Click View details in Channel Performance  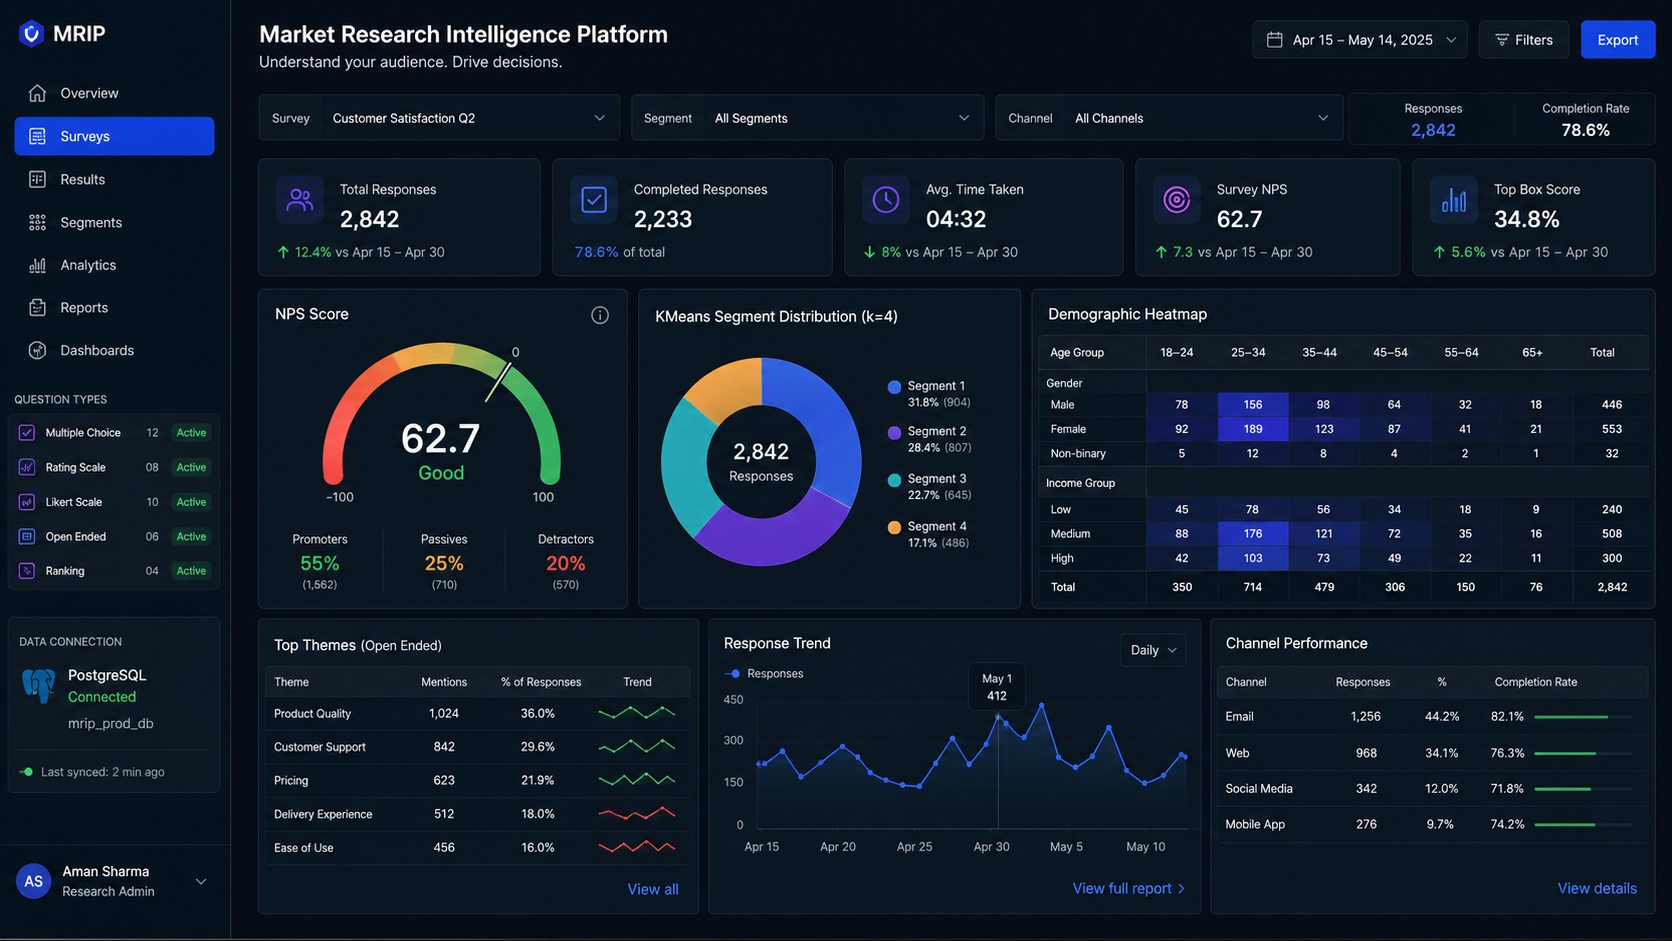pyautogui.click(x=1597, y=888)
